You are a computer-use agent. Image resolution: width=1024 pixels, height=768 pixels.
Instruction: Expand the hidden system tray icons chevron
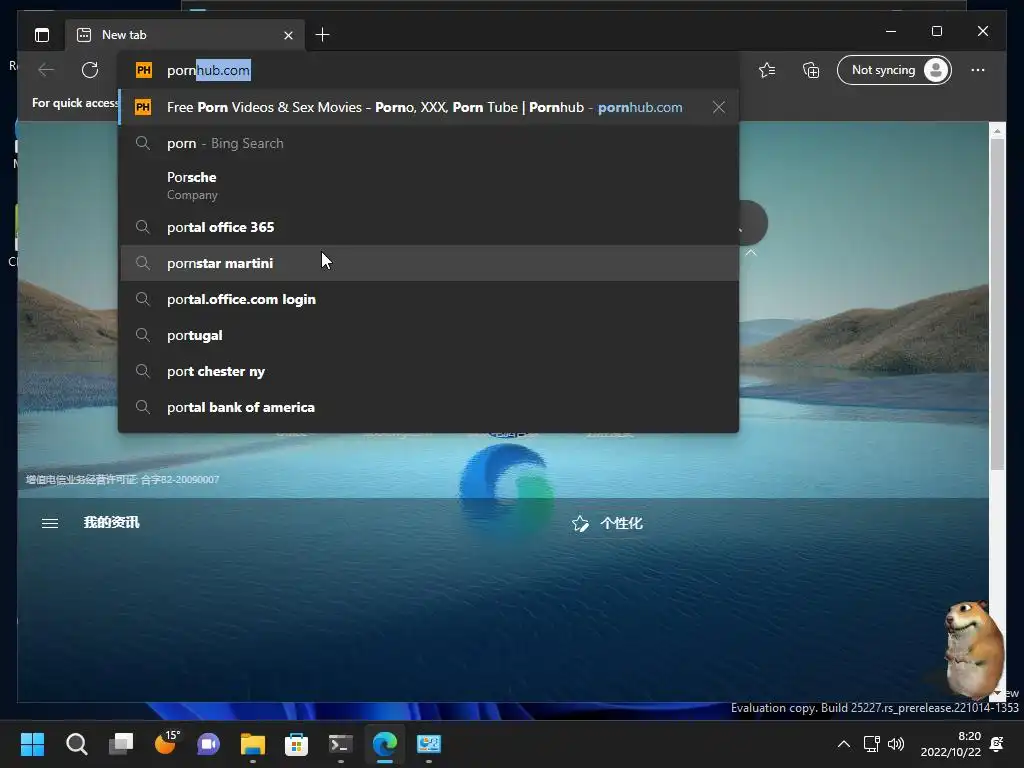844,744
